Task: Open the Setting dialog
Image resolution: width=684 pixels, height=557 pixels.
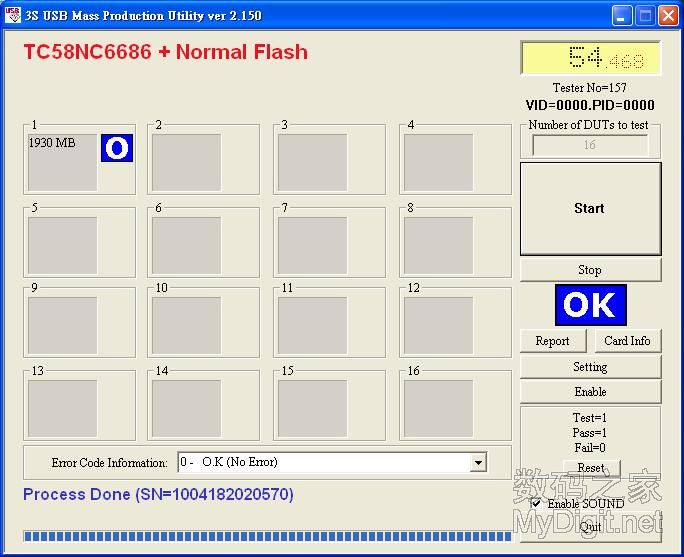Action: pyautogui.click(x=591, y=367)
